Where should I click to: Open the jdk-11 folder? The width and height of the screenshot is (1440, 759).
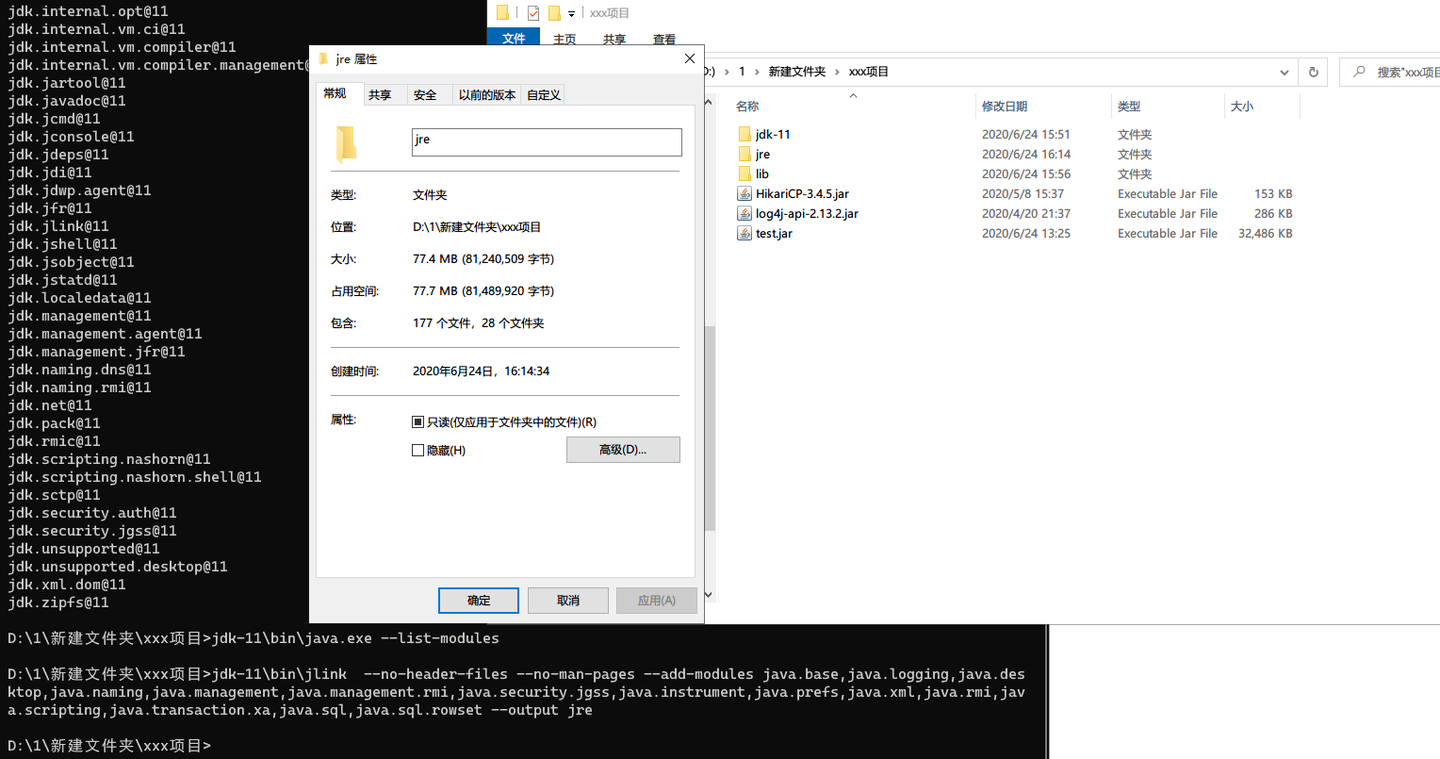pyautogui.click(x=775, y=134)
